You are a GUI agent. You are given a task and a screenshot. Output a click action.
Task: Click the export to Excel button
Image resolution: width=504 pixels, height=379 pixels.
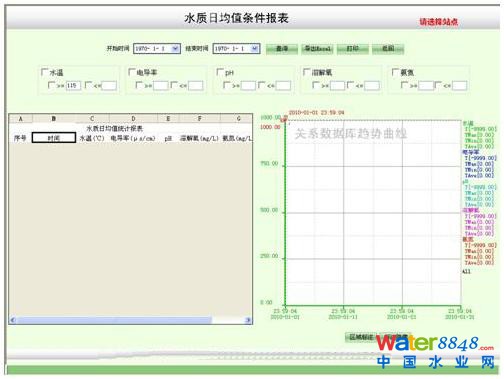coord(317,49)
